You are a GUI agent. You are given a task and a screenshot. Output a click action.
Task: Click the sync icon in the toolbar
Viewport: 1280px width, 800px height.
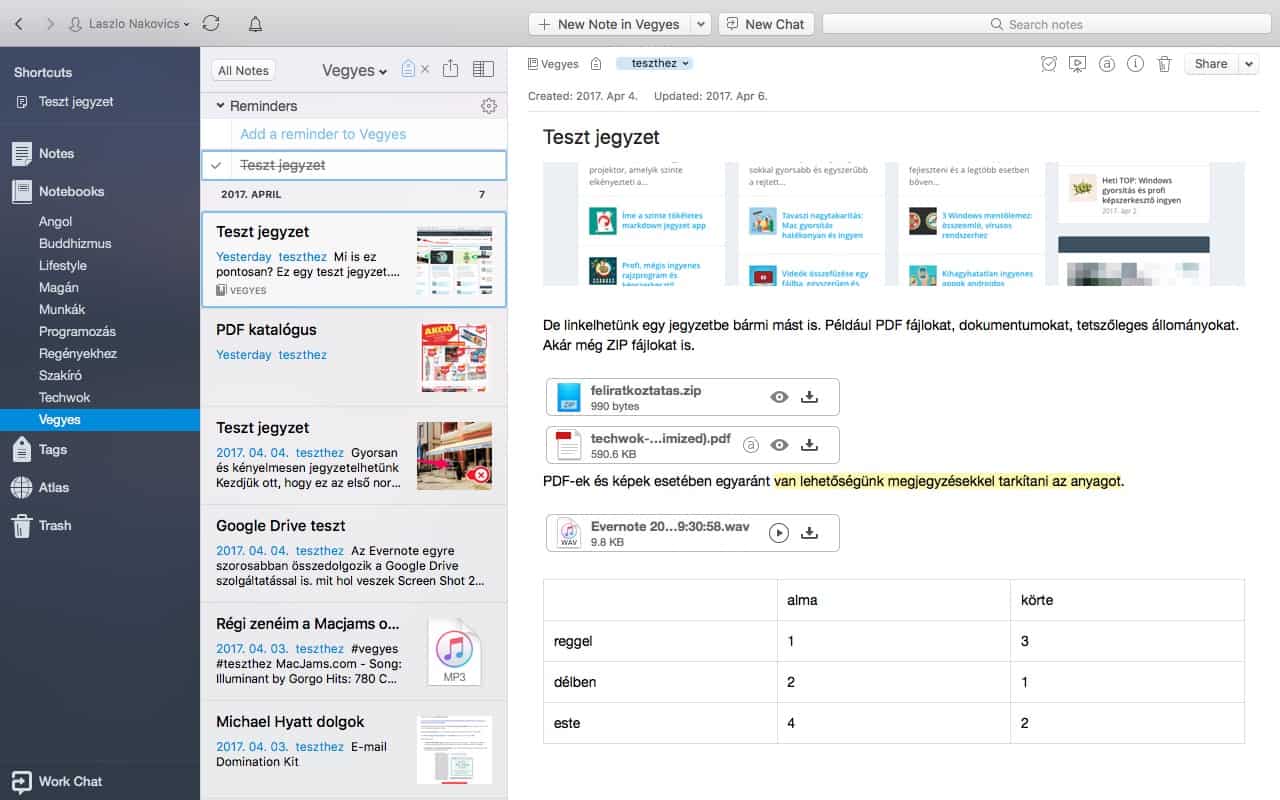[210, 24]
